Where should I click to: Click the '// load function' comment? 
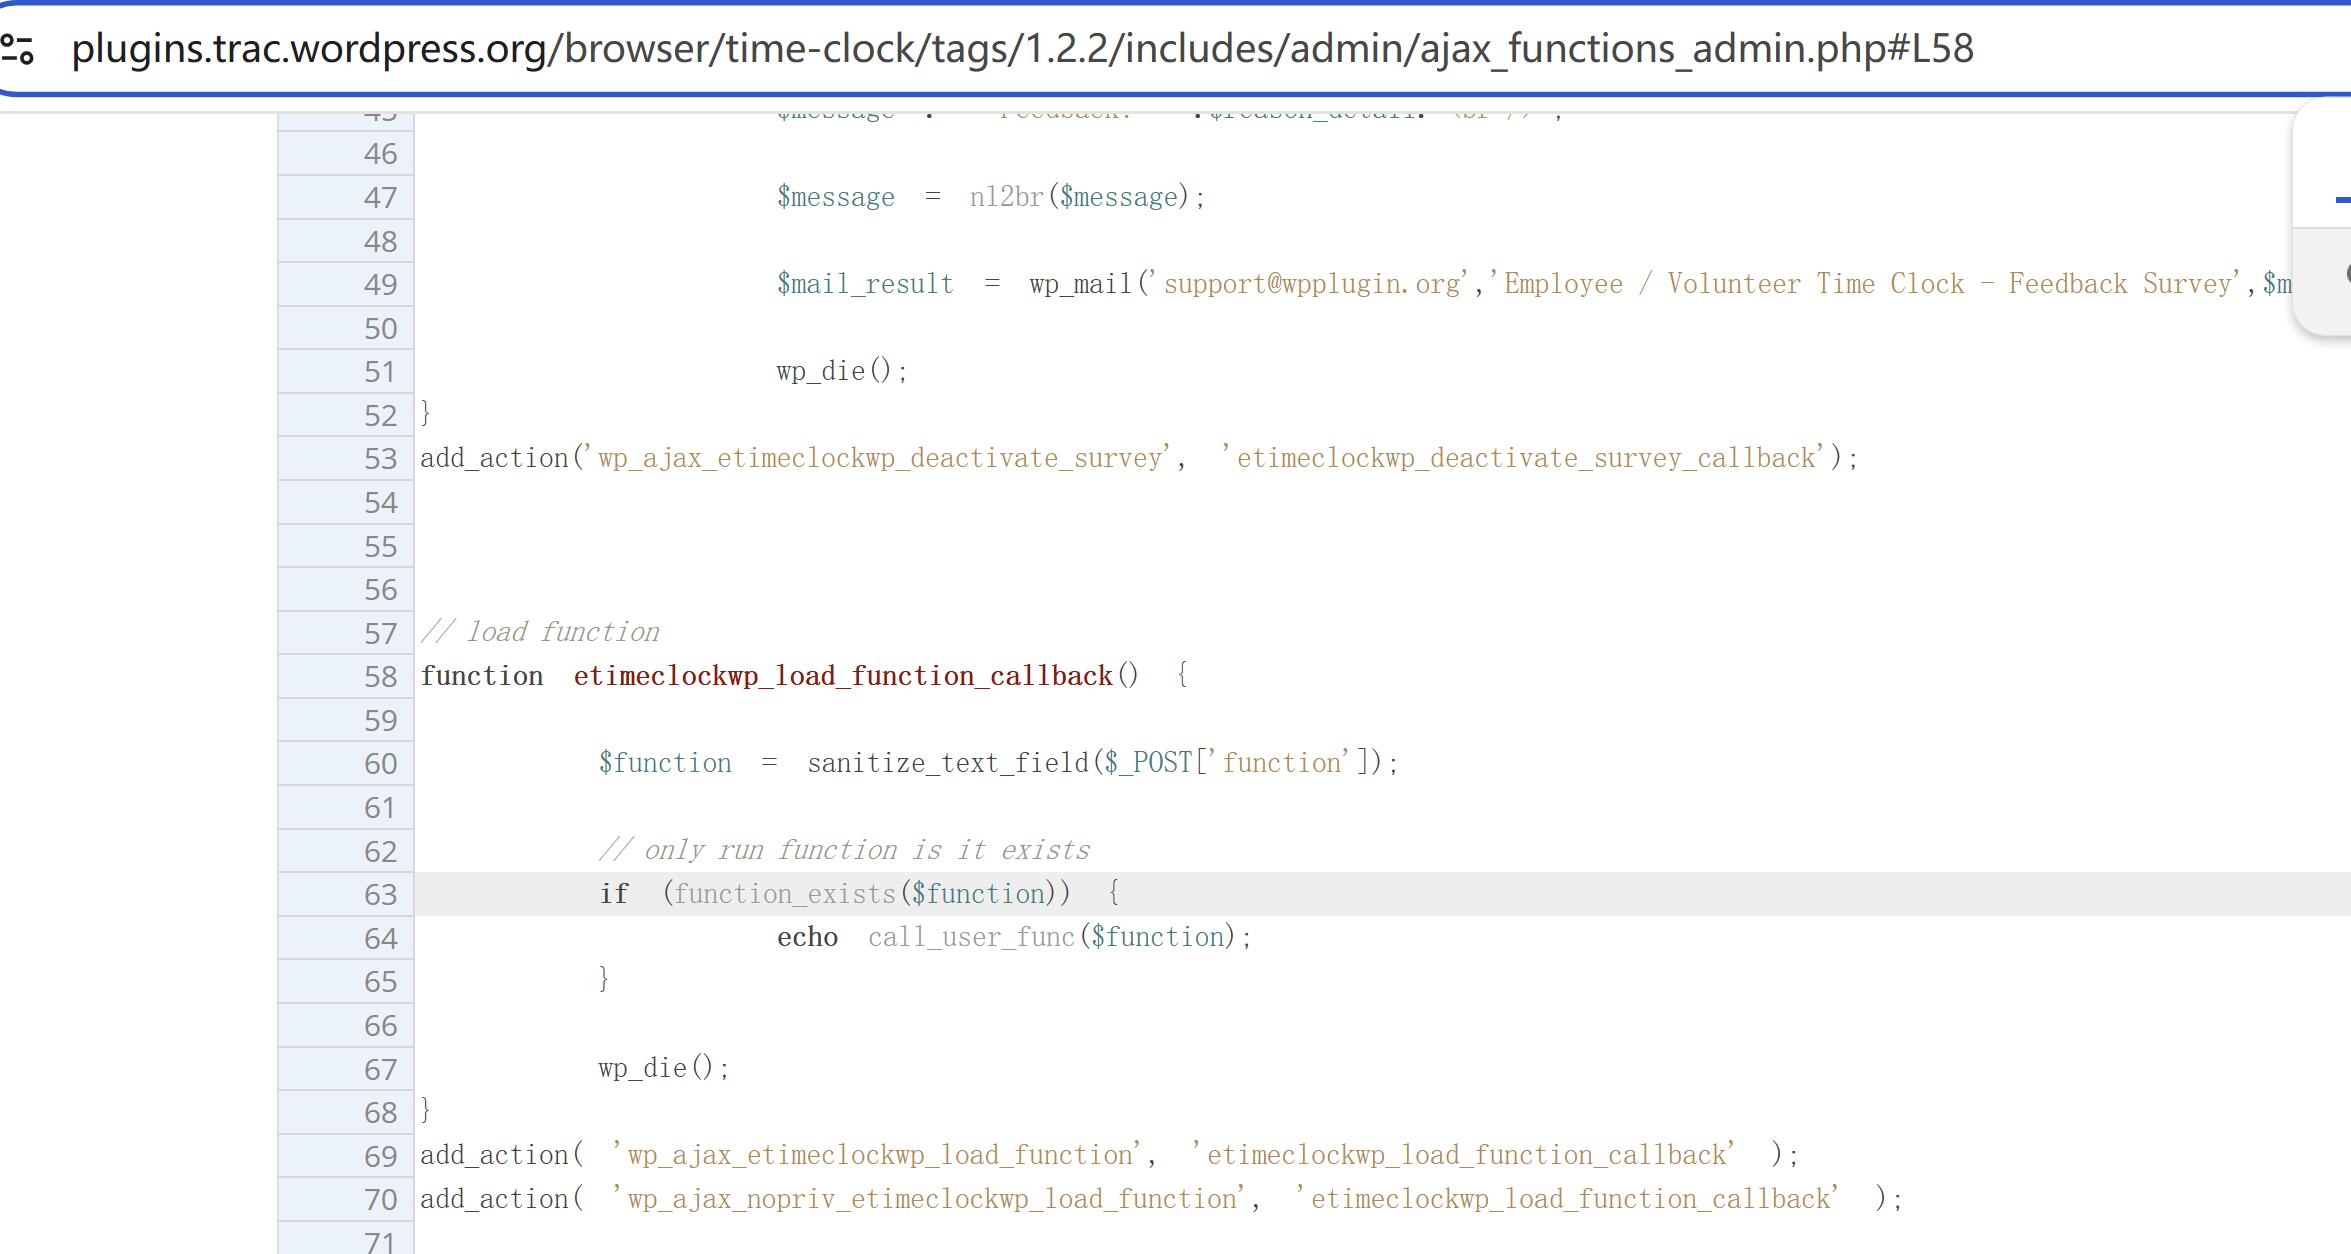[x=540, y=632]
